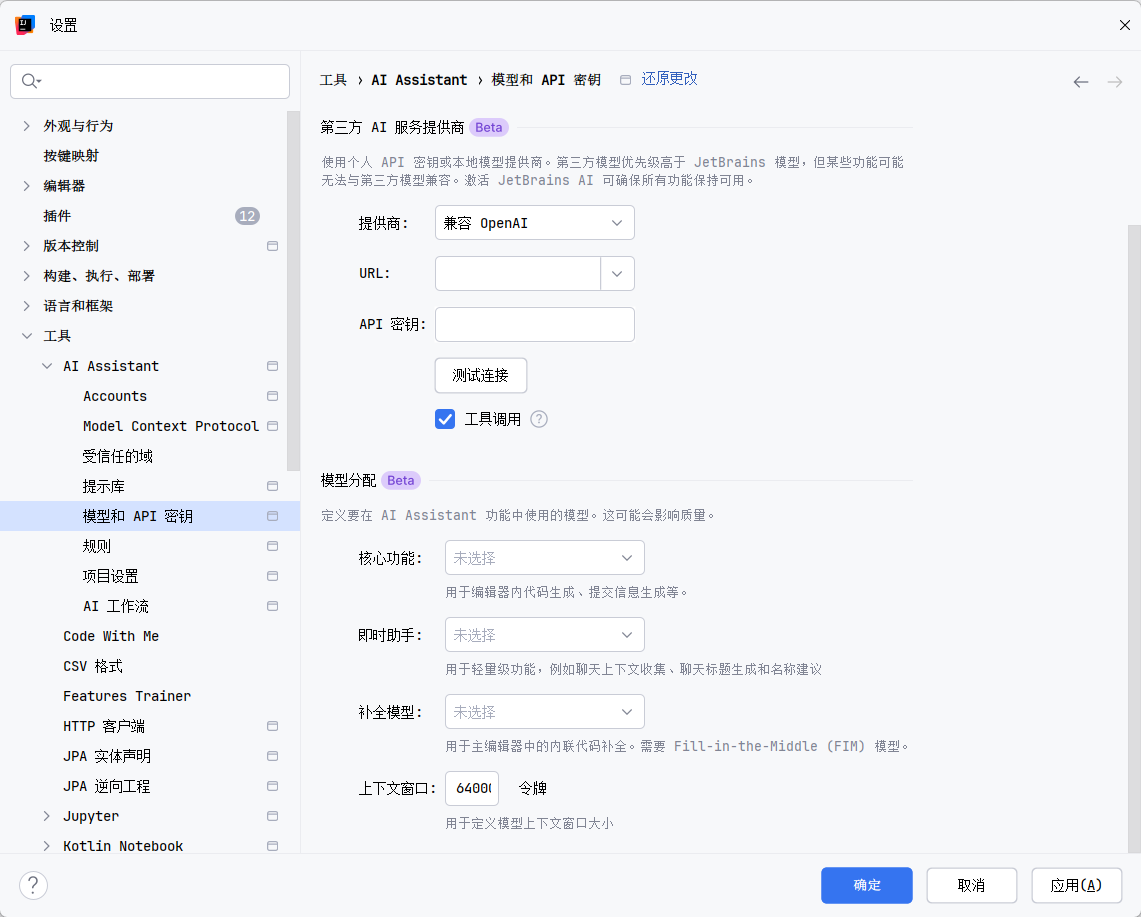Click the settings icon beside 版本控制 entry
This screenshot has height=917, width=1141.
coord(272,245)
